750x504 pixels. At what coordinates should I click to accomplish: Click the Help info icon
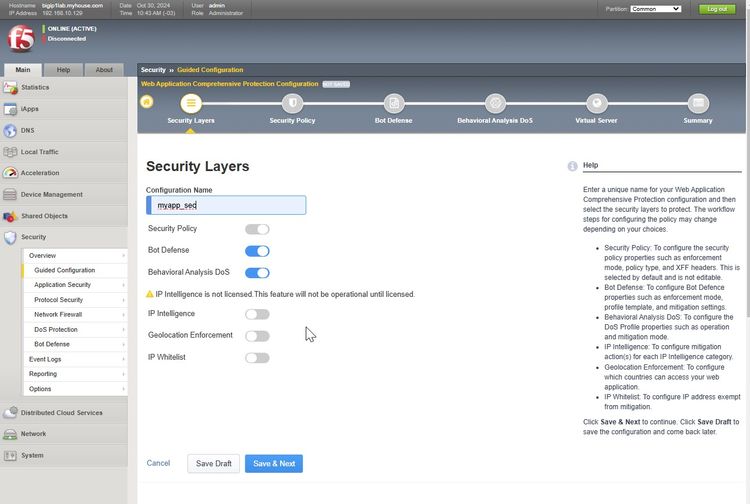[x=572, y=166]
